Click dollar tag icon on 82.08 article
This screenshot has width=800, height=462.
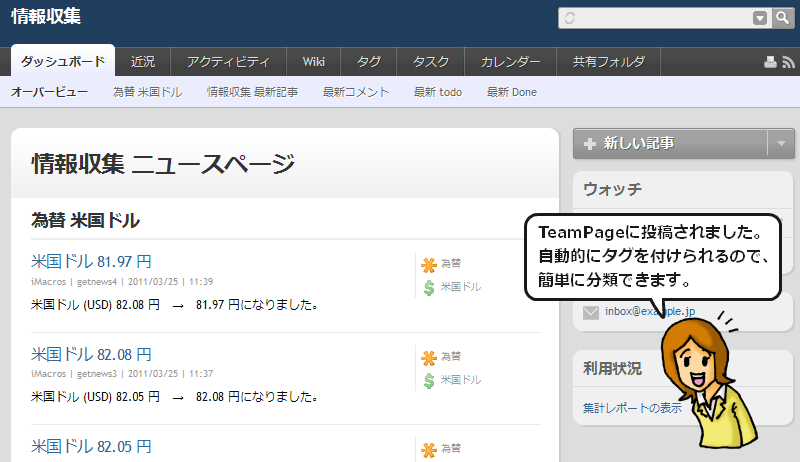[x=429, y=380]
